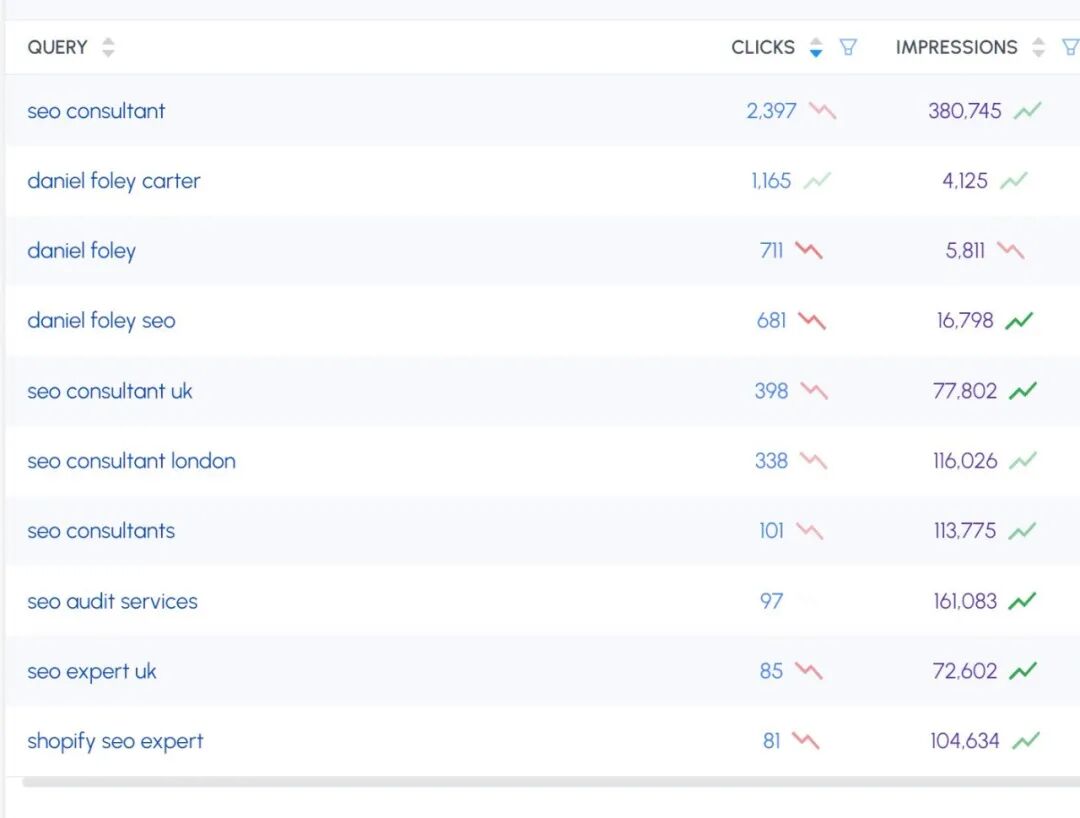Toggle sort arrows on Impressions column
Screen dimensions: 1080x818
(1039, 47)
